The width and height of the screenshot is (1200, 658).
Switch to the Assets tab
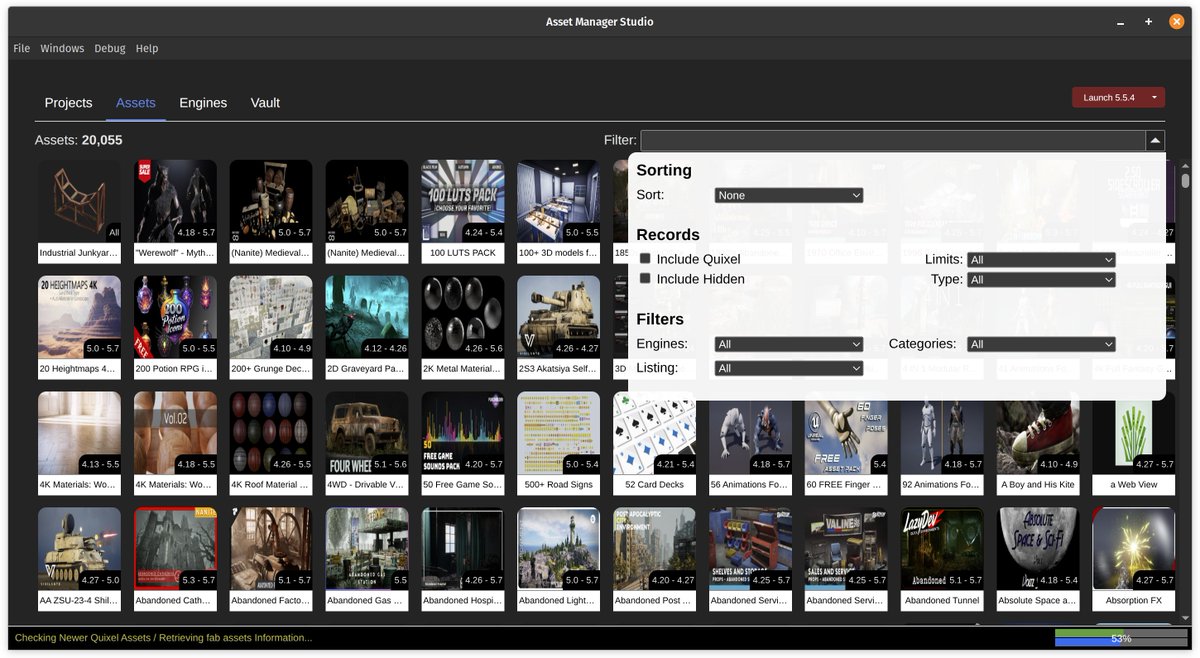[x=136, y=103]
